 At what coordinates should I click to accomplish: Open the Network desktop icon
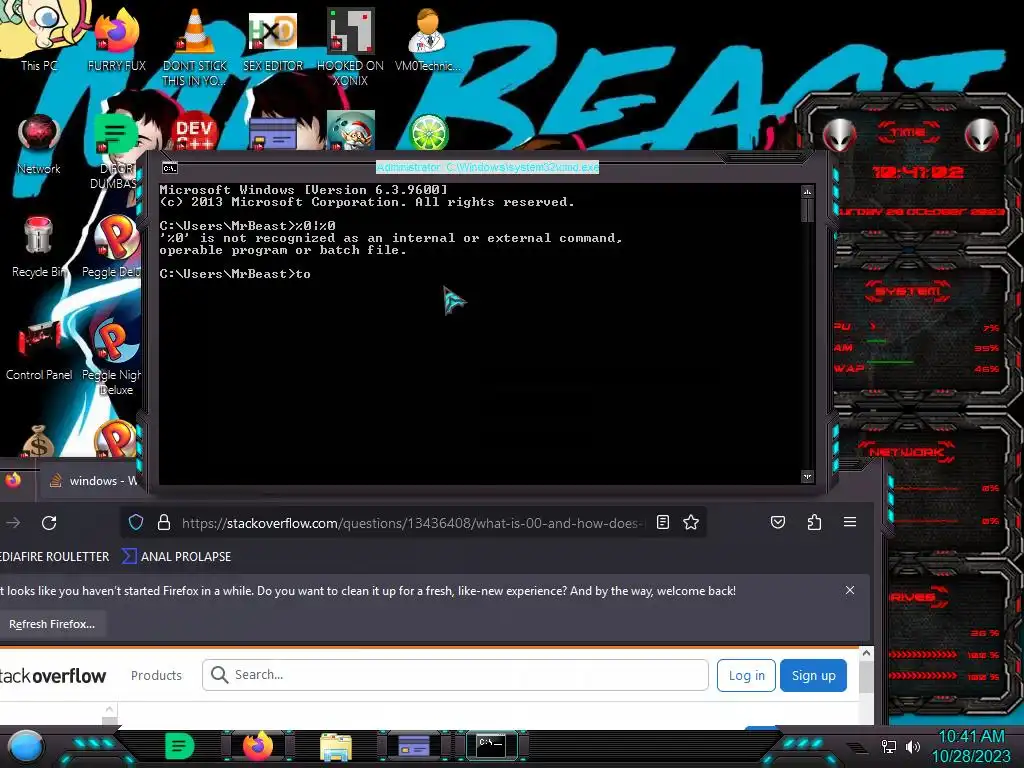pyautogui.click(x=39, y=144)
